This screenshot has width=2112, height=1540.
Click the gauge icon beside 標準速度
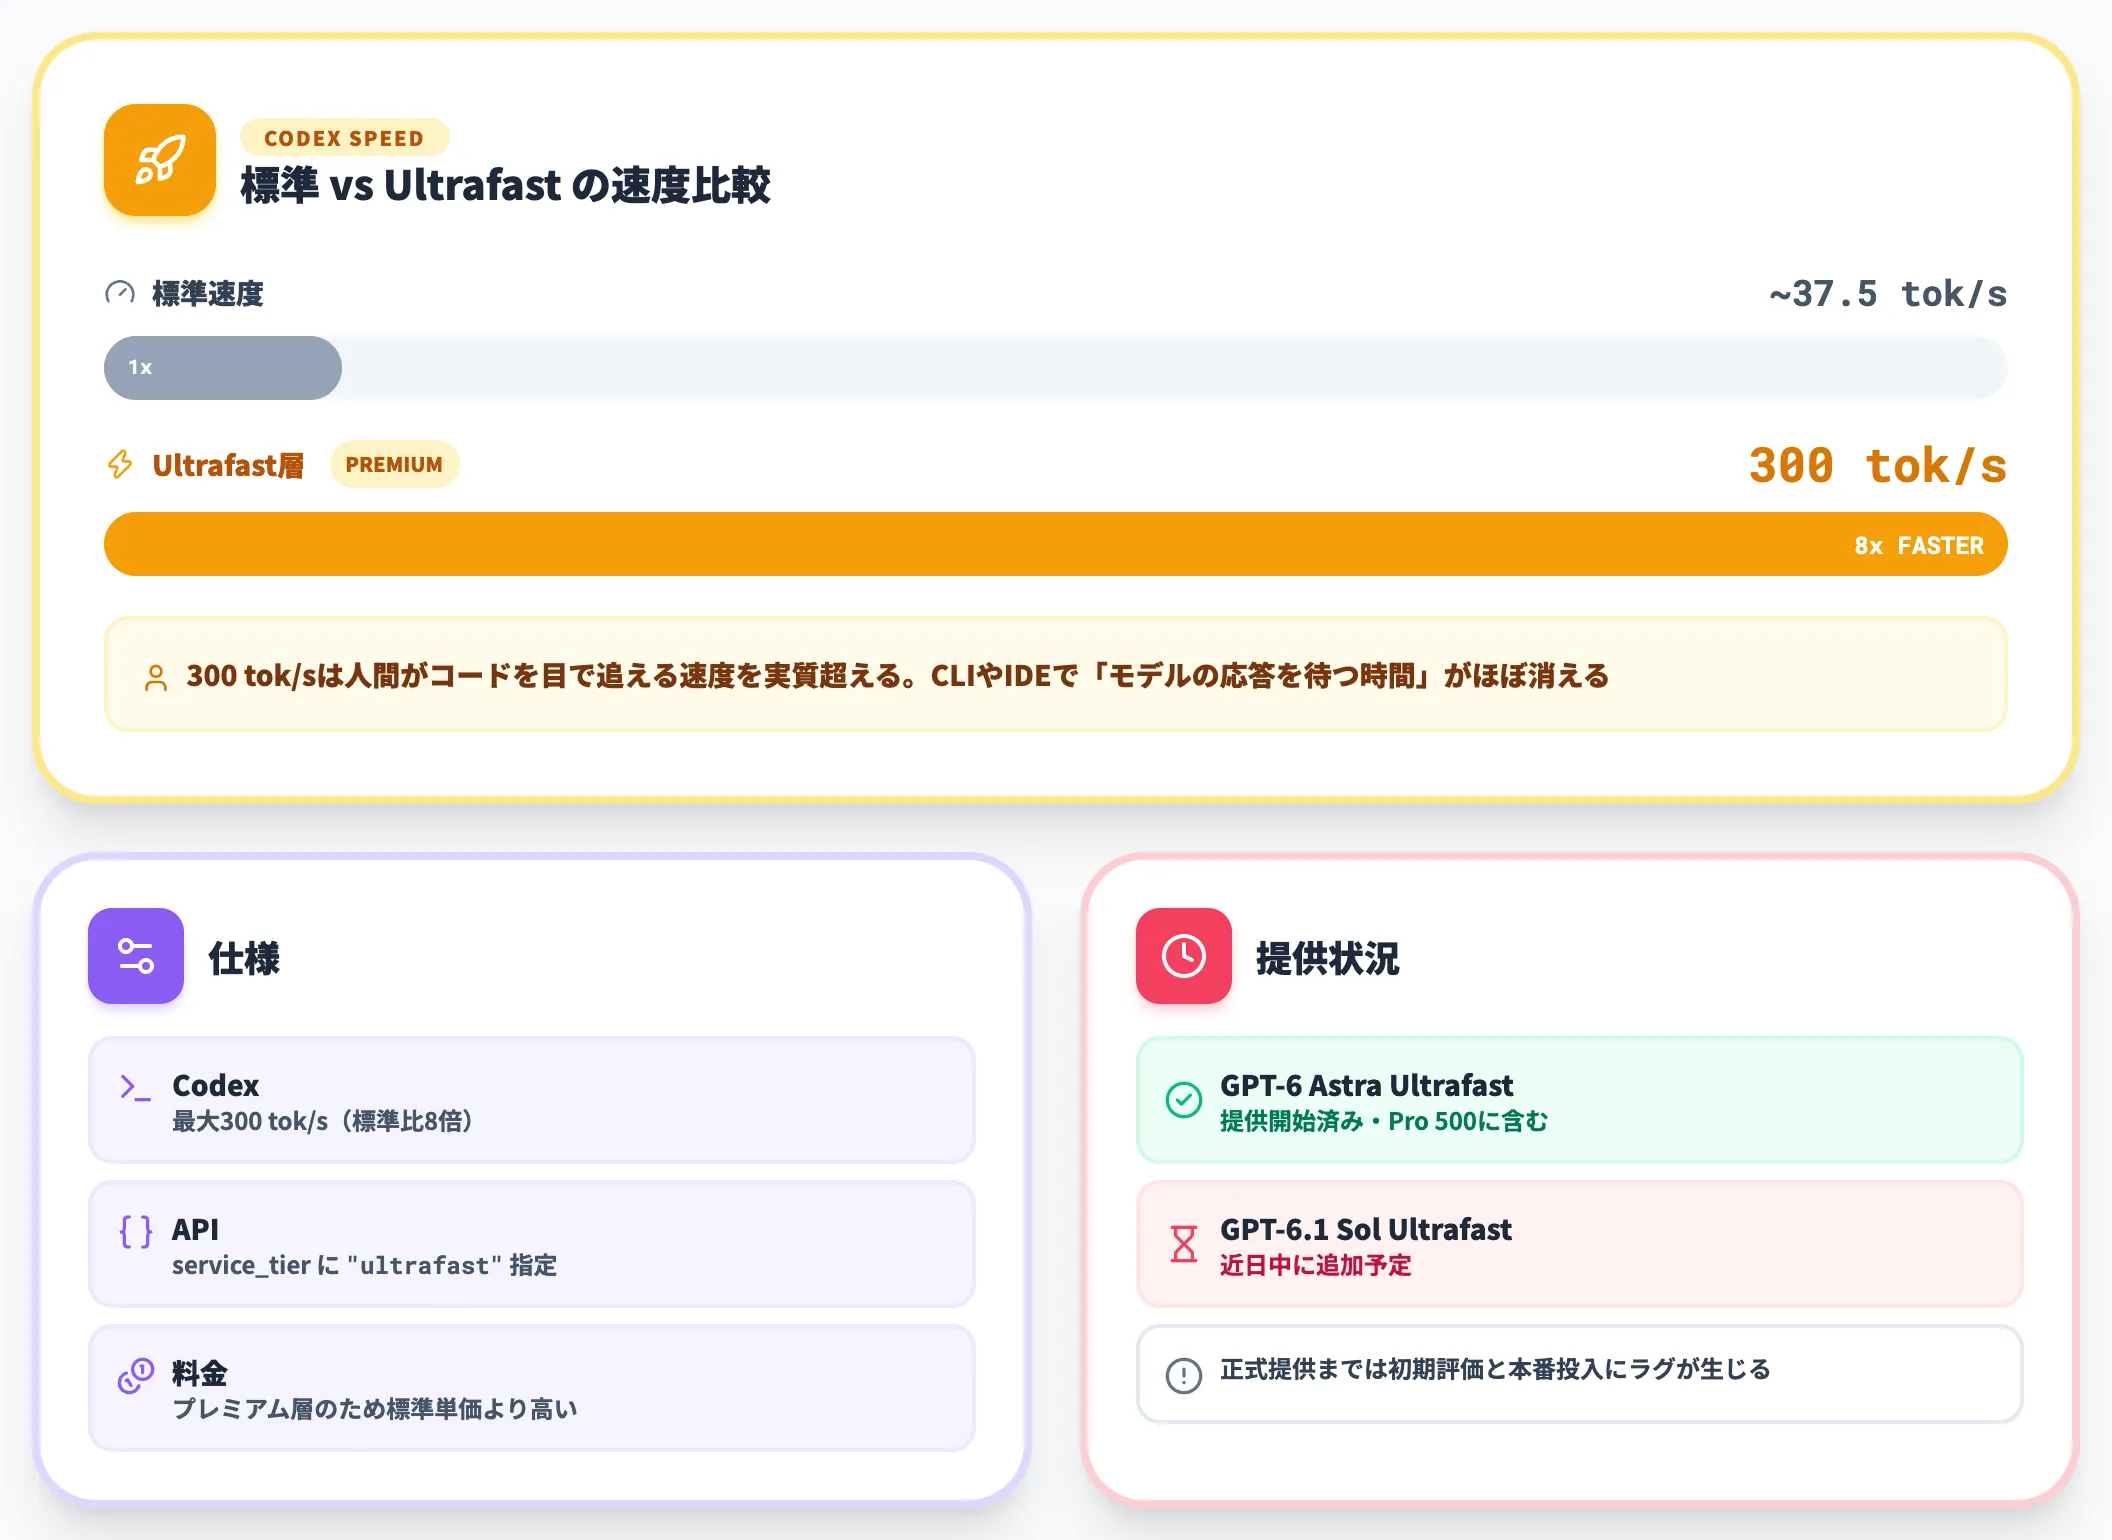tap(120, 293)
